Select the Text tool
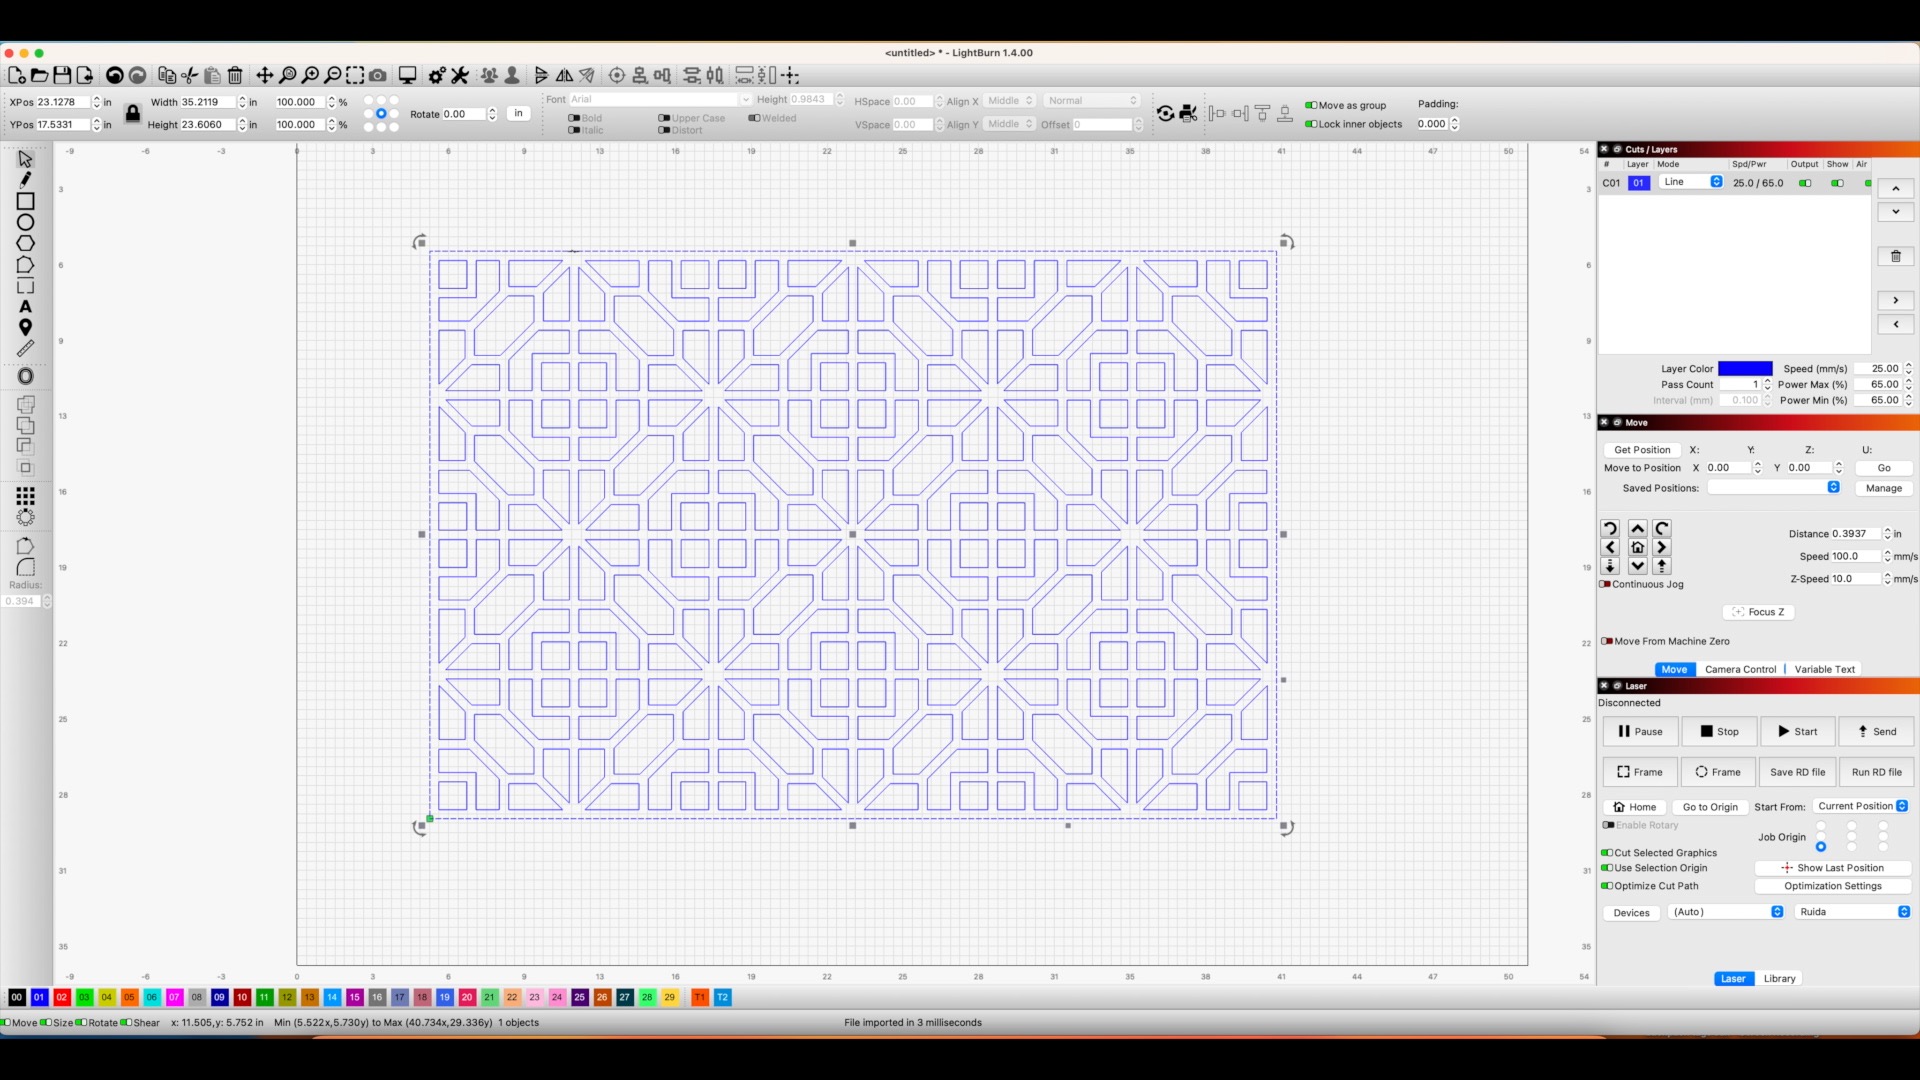 point(25,306)
